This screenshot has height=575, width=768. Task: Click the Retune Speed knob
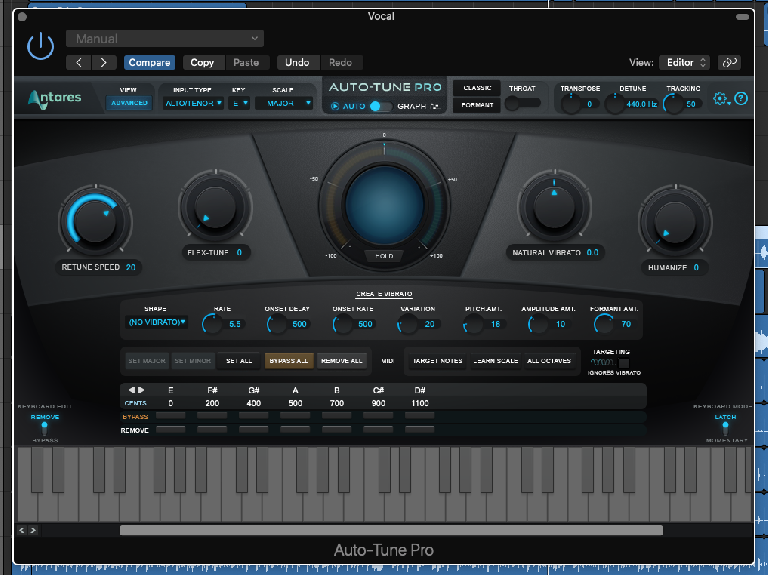coord(95,220)
